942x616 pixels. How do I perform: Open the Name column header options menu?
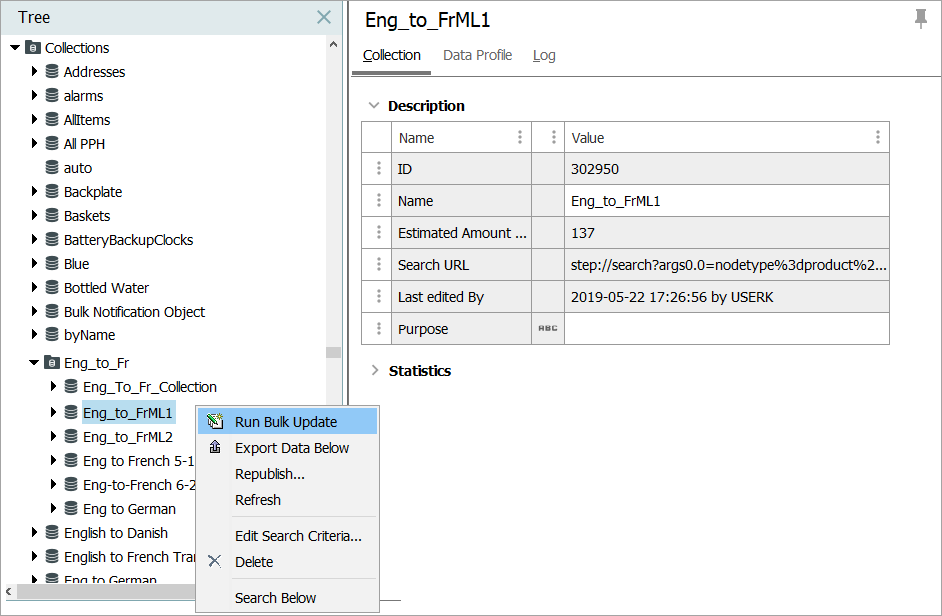519,138
